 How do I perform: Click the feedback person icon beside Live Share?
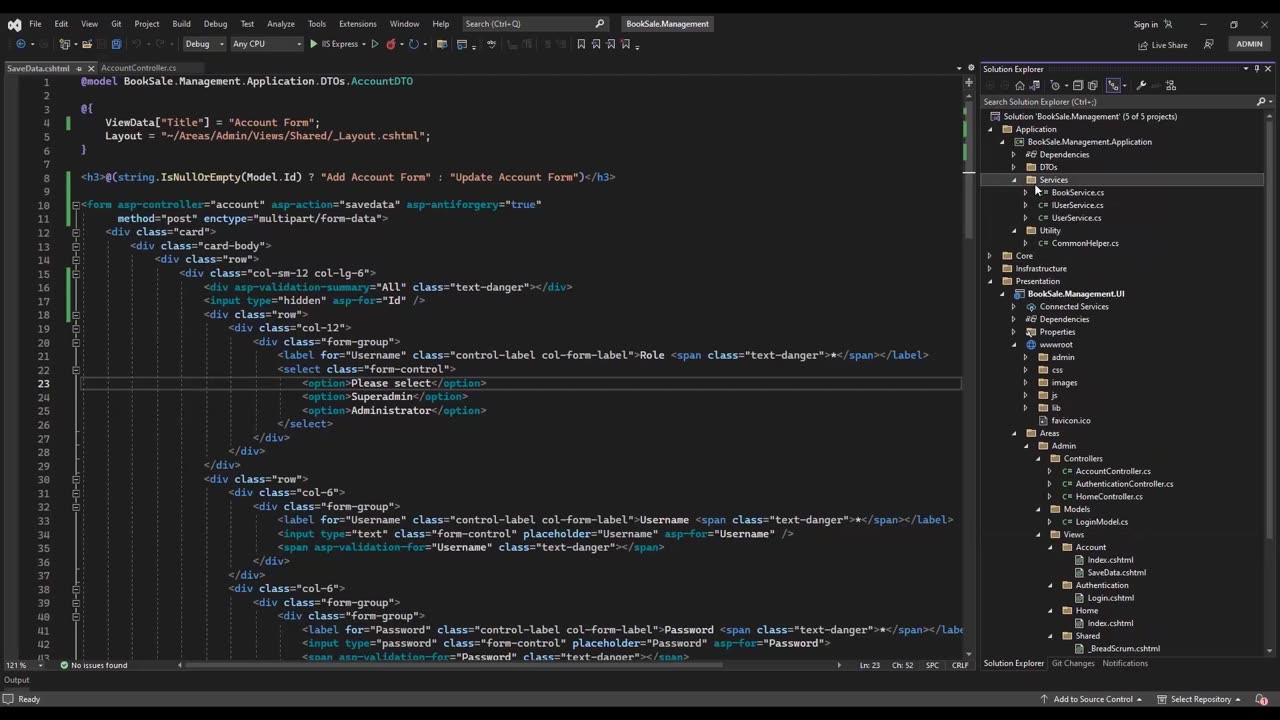[x=1209, y=44]
